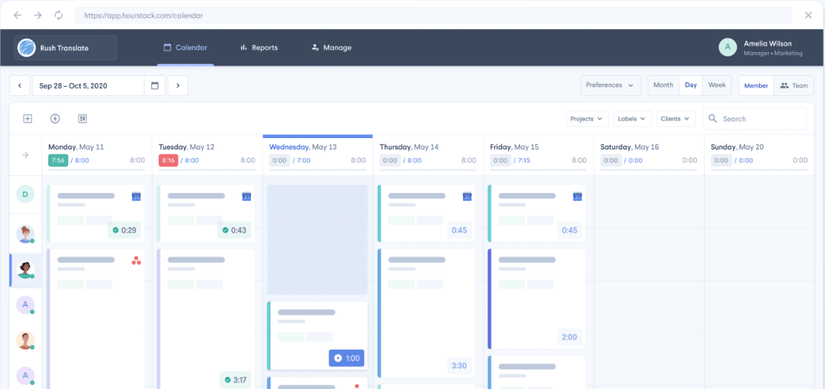The image size is (825, 389).
Task: Open the Reports tab
Action: pyautogui.click(x=259, y=47)
